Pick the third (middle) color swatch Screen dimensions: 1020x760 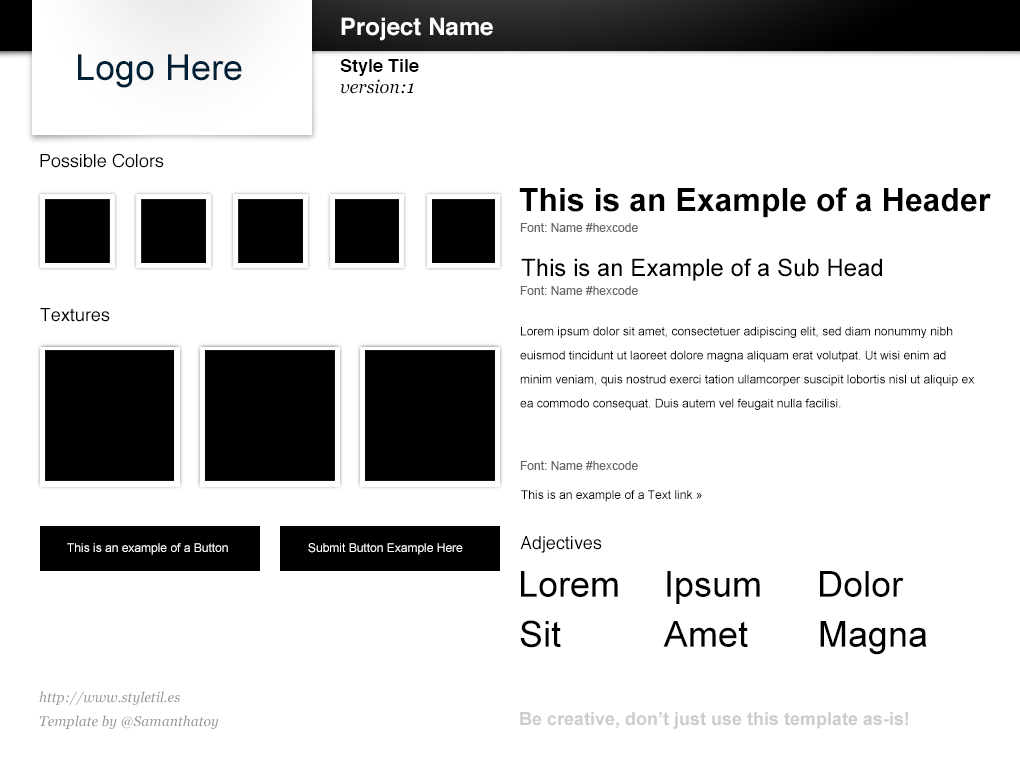(271, 231)
